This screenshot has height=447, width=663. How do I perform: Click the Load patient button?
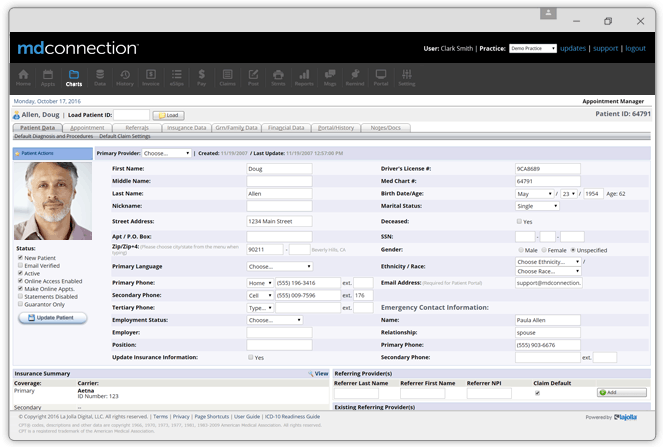tap(168, 115)
